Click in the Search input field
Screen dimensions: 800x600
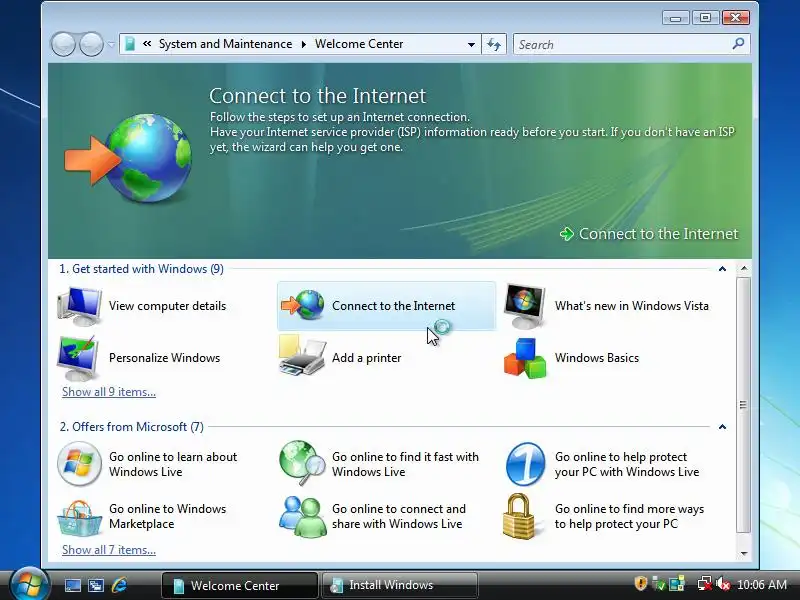coord(622,44)
